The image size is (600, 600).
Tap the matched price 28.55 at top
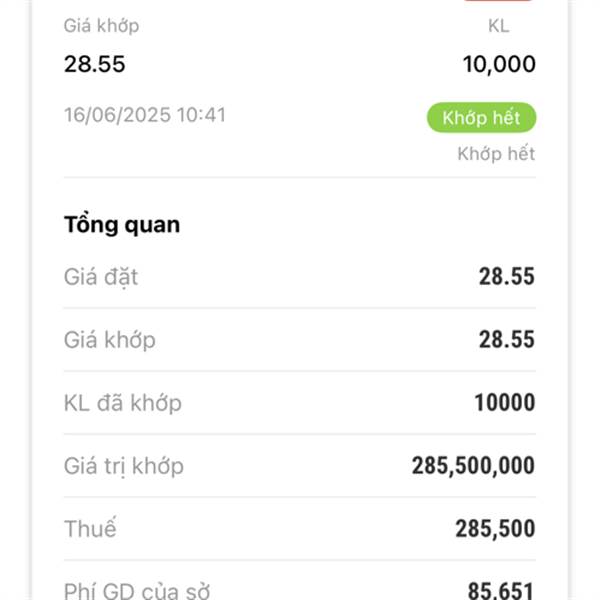click(95, 64)
